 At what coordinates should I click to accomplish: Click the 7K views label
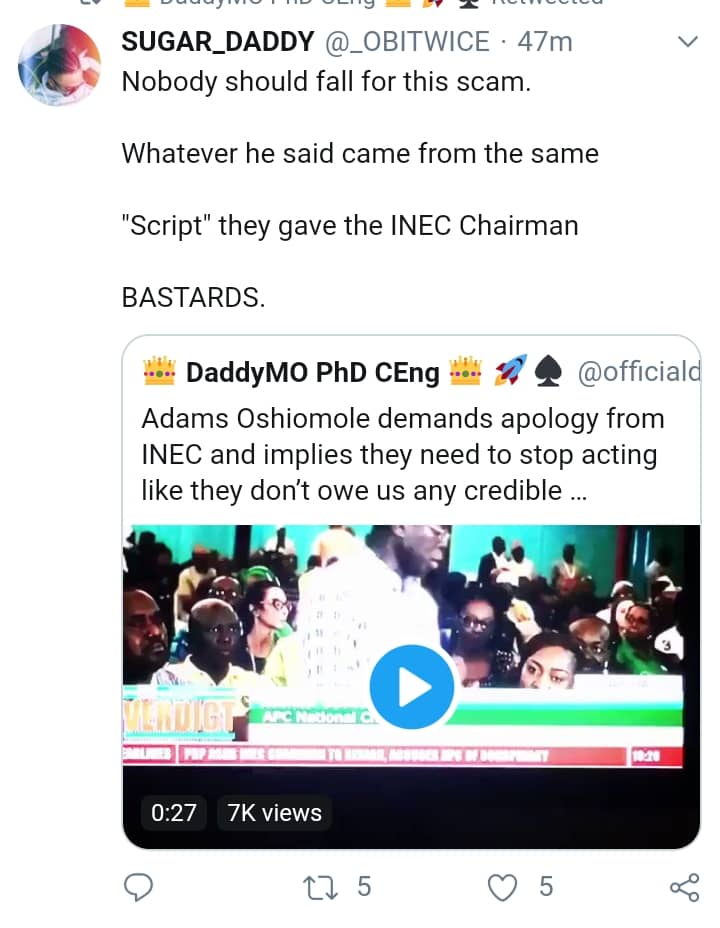(x=275, y=813)
